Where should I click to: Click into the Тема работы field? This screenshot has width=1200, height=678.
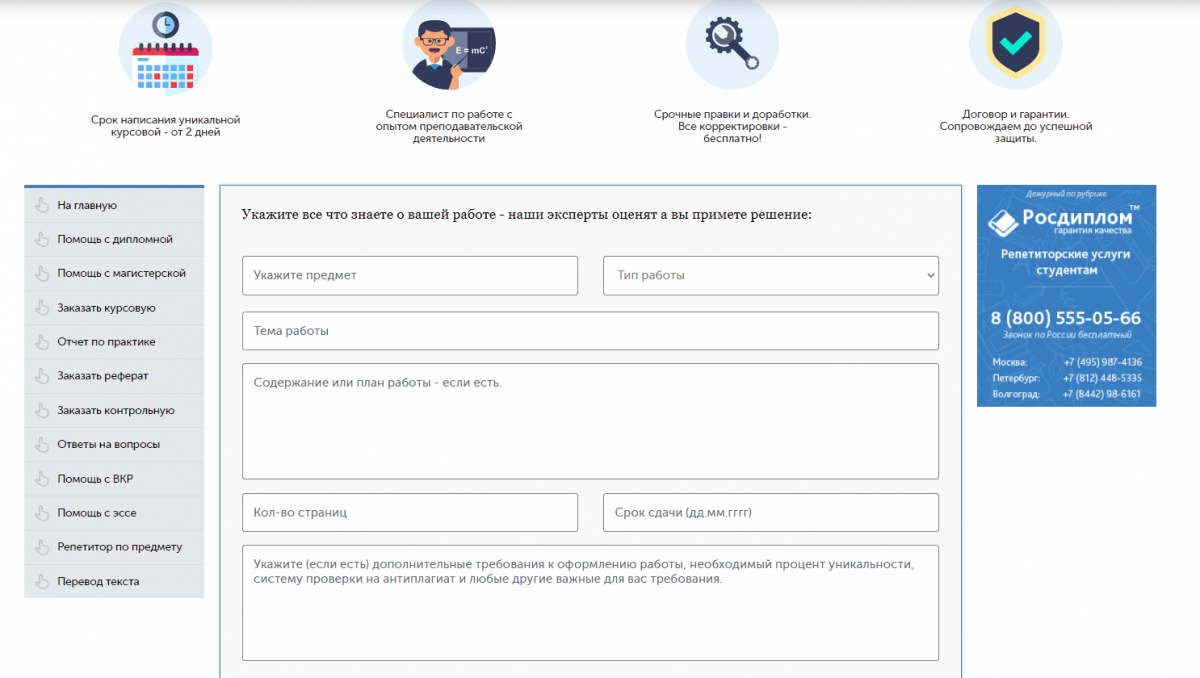590,331
